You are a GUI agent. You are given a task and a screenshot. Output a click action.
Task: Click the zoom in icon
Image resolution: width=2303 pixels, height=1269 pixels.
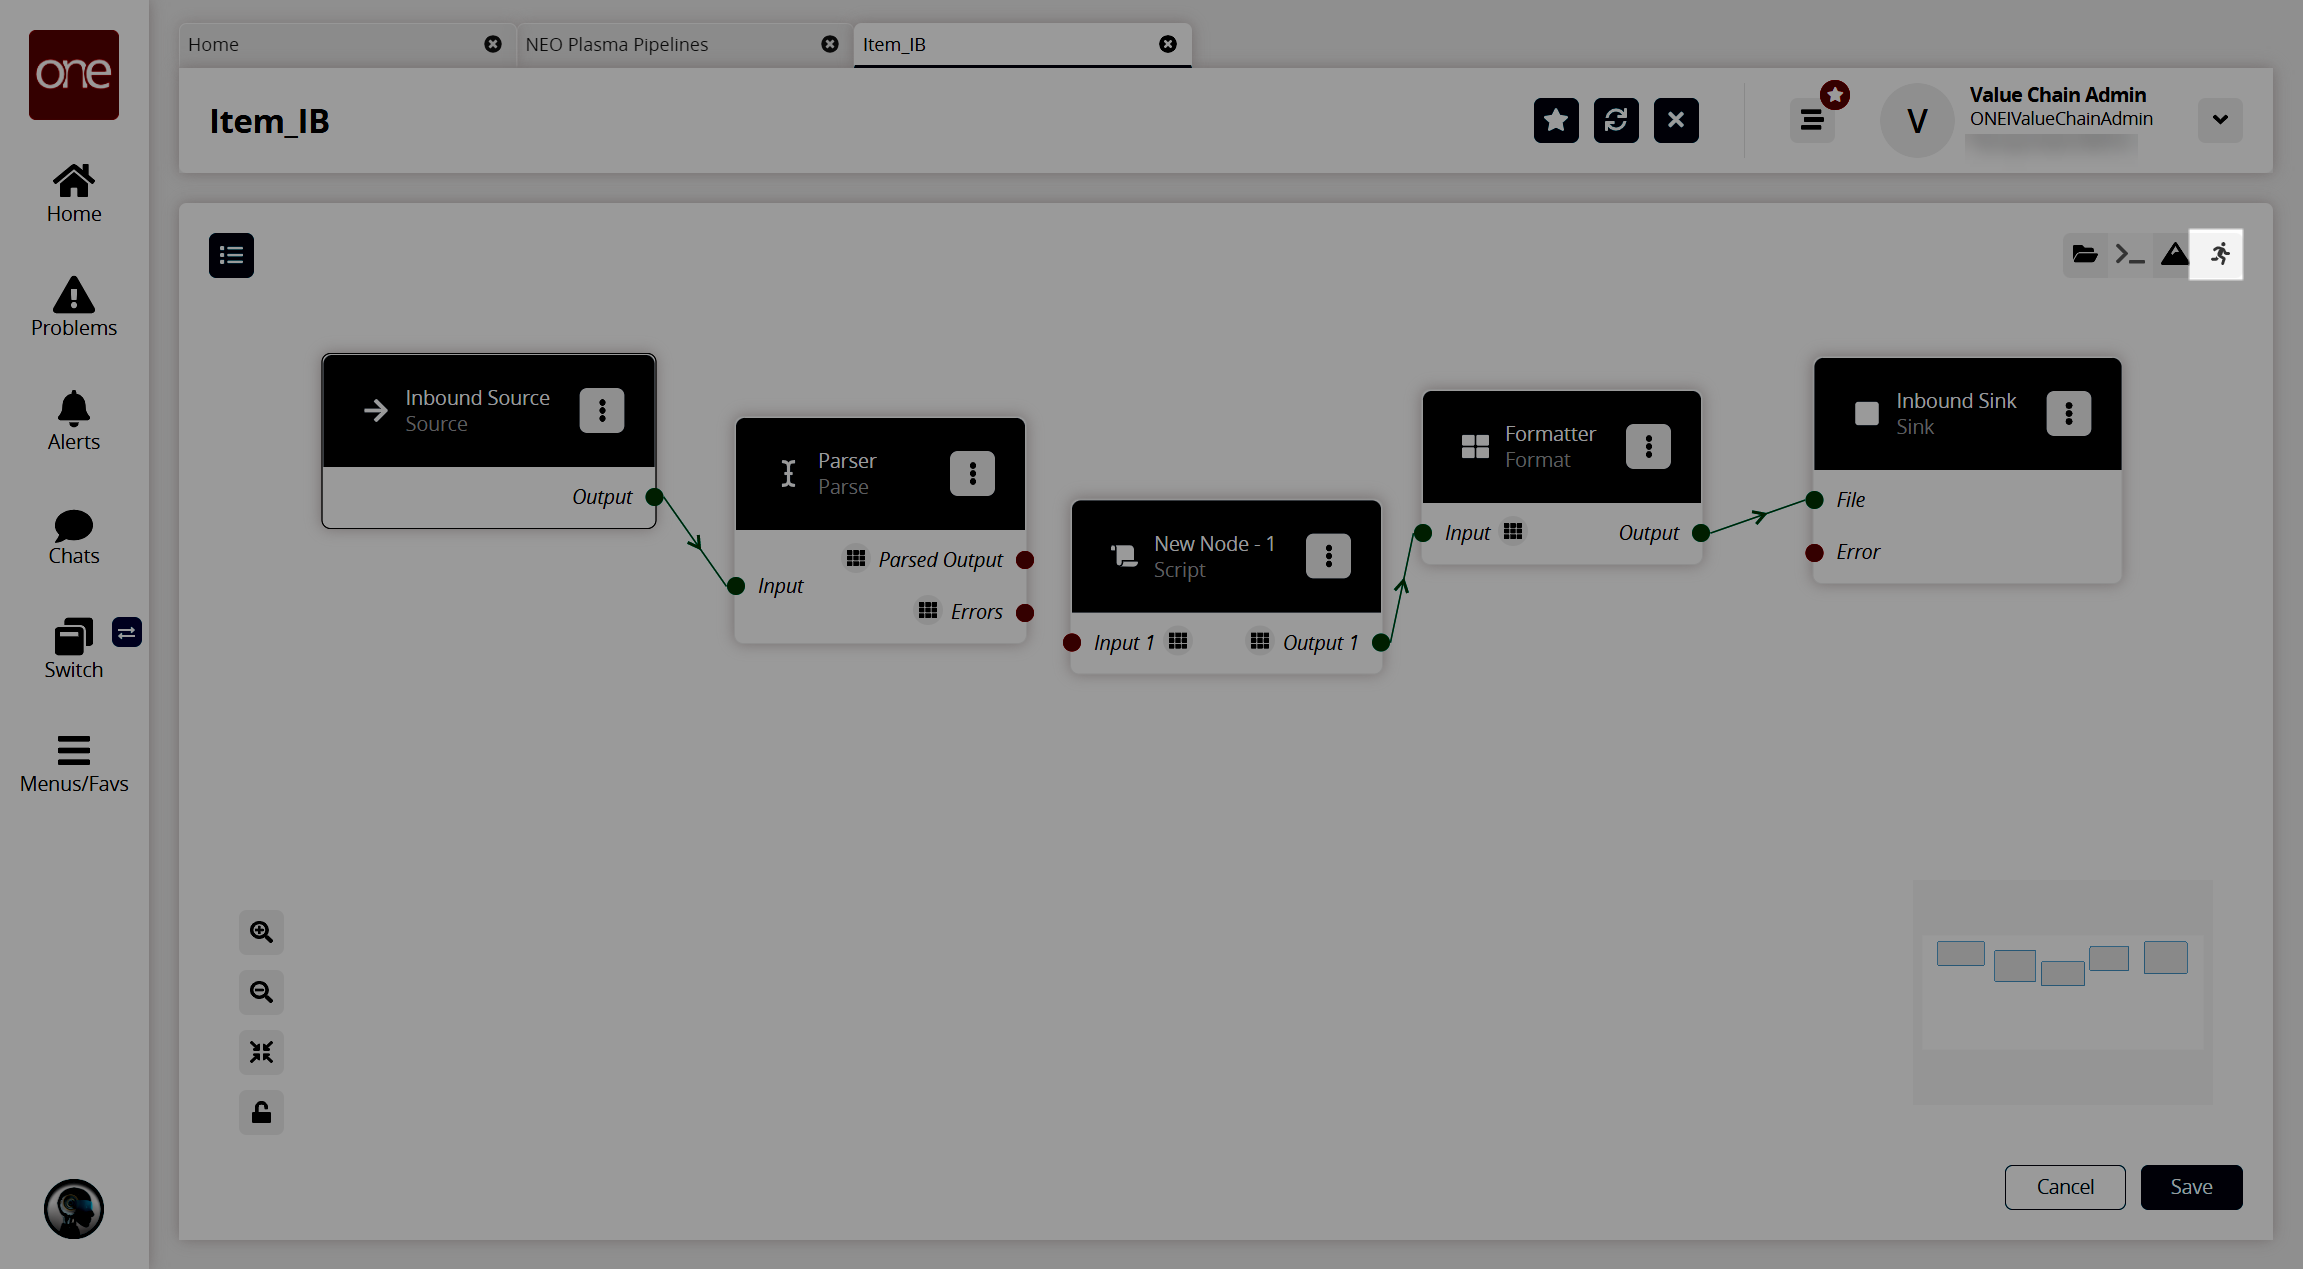[x=261, y=931]
